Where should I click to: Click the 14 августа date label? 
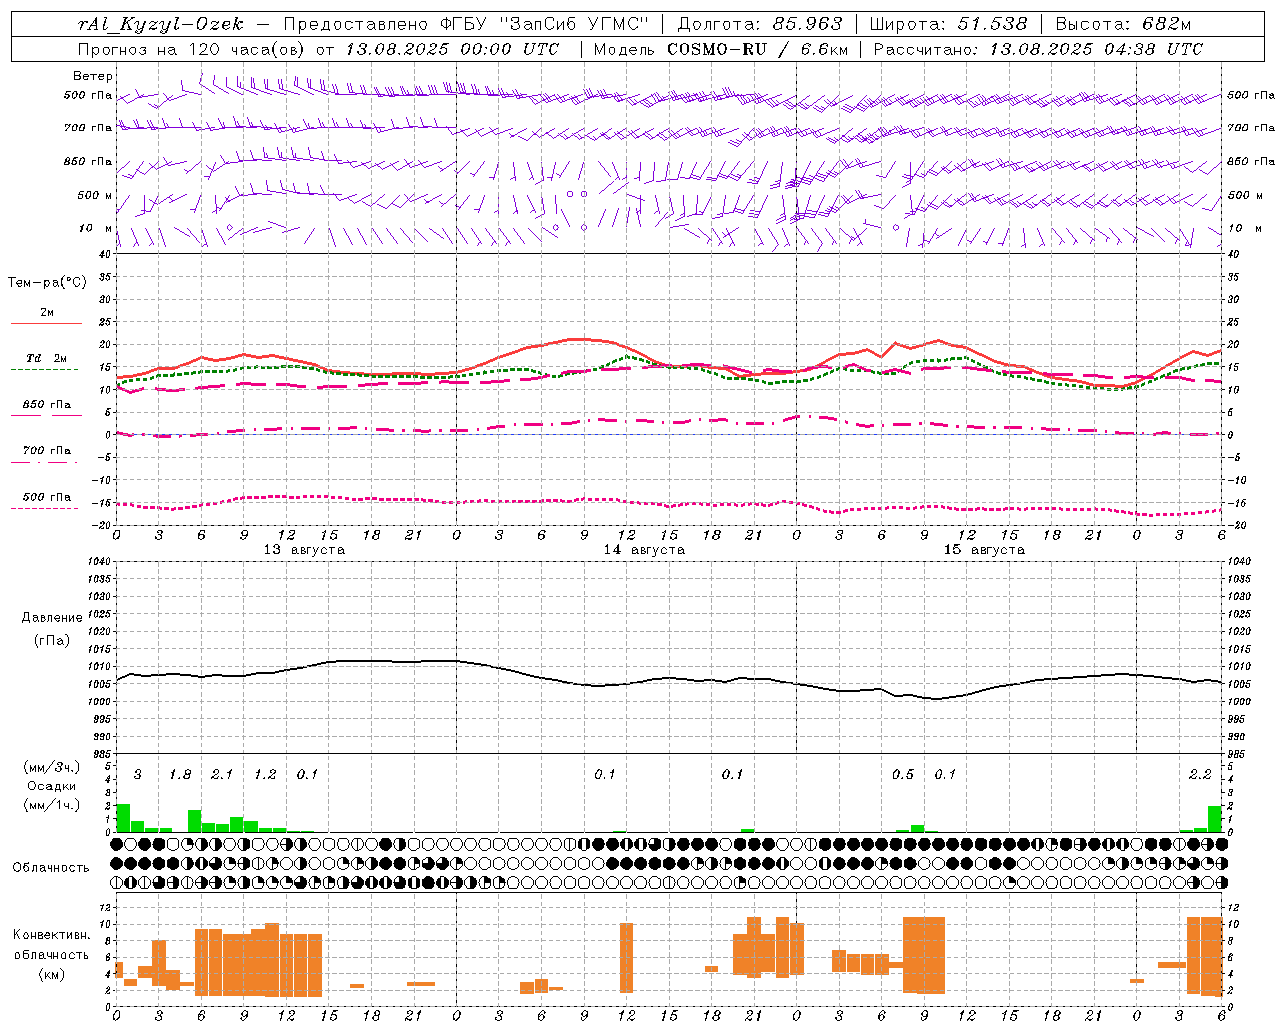click(644, 550)
